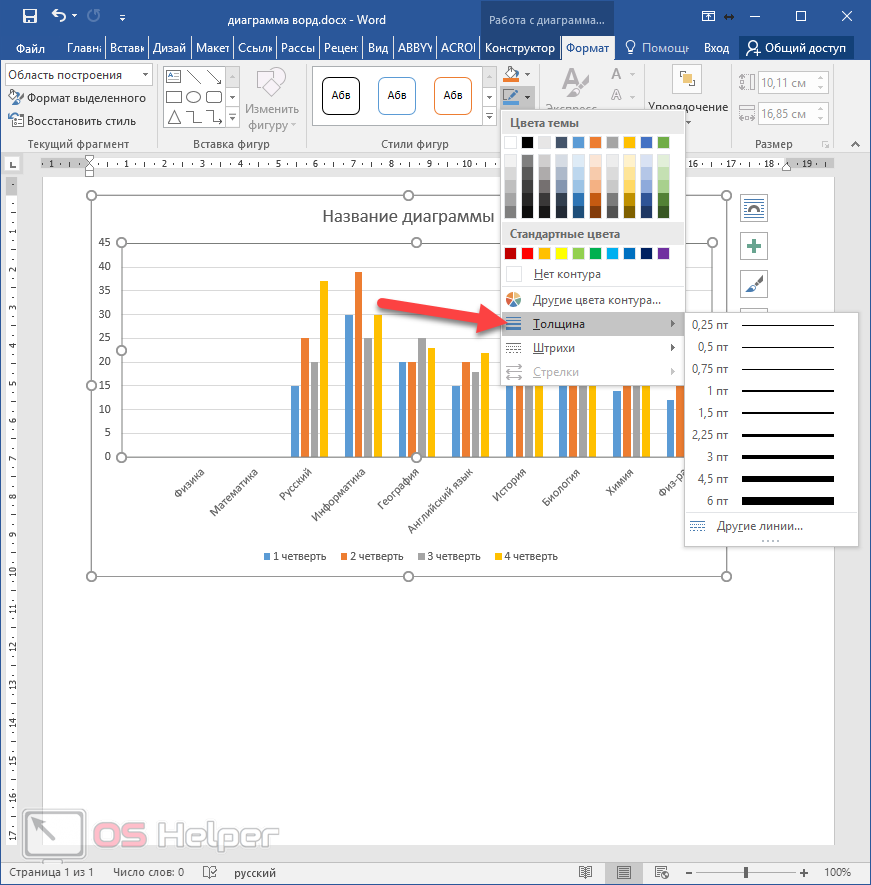The width and height of the screenshot is (871, 885).
Task: Apply the black outlined Абв shape style
Action: [x=341, y=96]
